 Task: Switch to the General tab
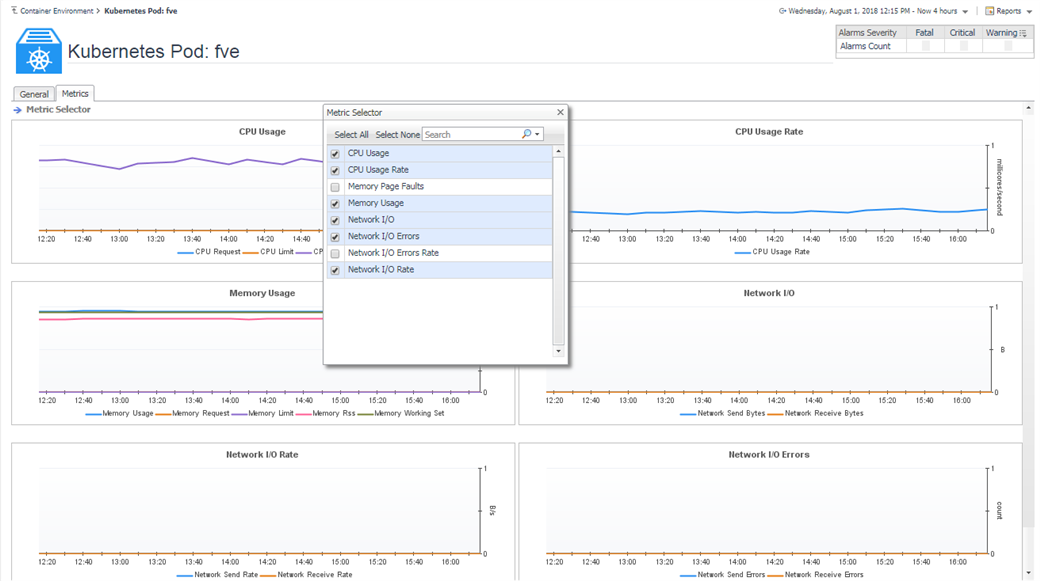pos(34,94)
